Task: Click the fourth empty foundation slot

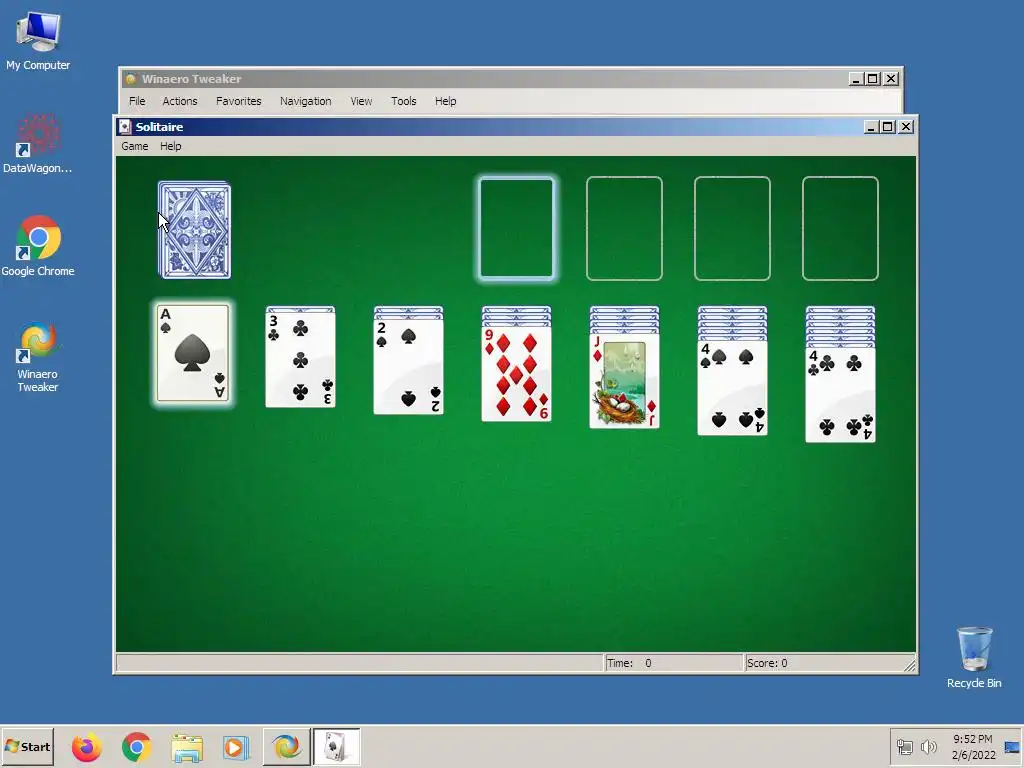Action: (840, 229)
